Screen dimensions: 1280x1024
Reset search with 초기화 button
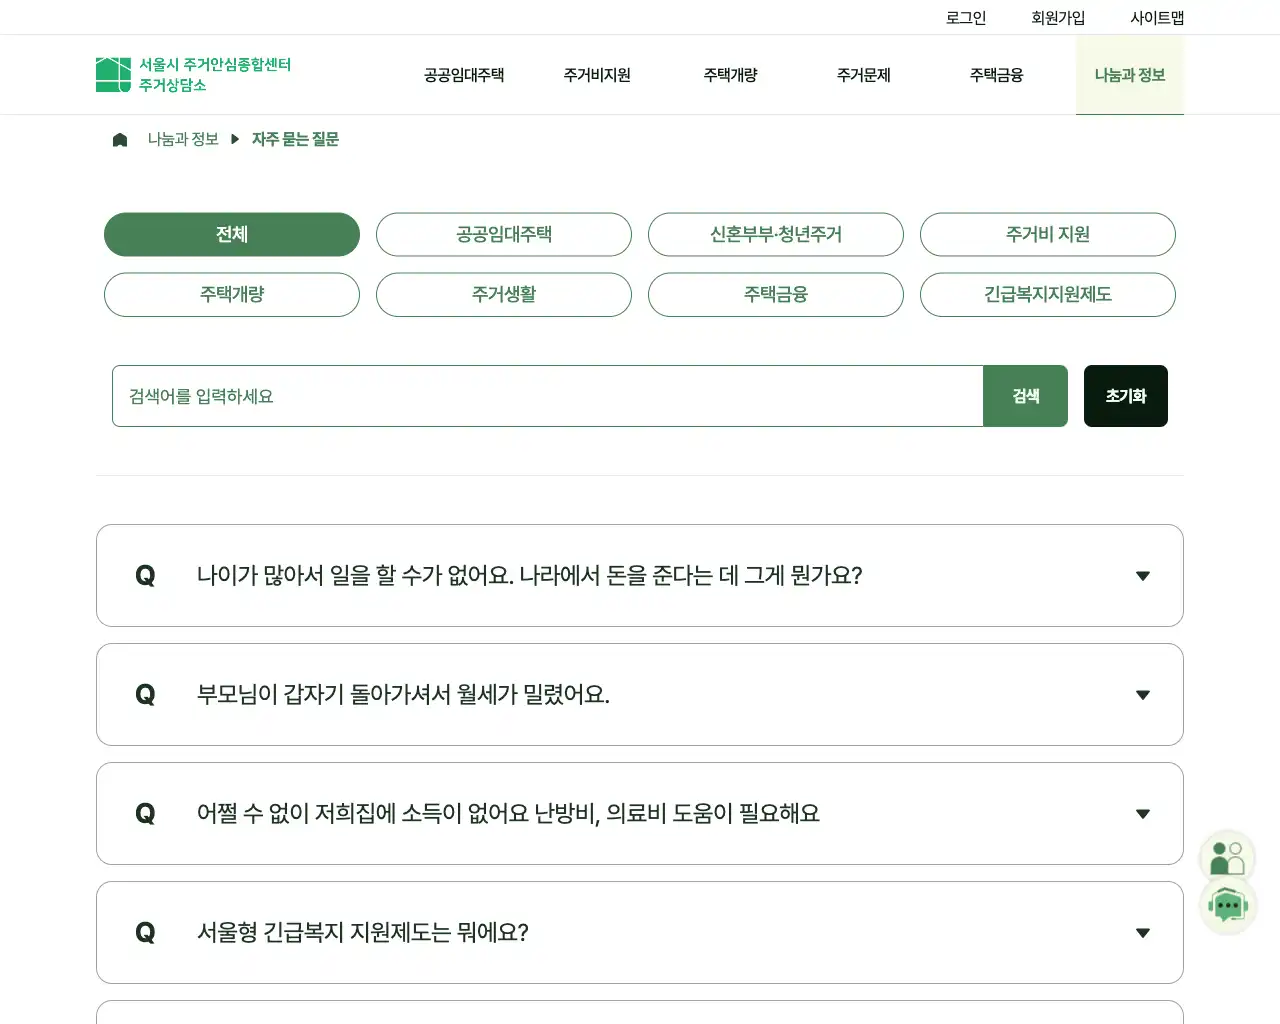(x=1125, y=396)
